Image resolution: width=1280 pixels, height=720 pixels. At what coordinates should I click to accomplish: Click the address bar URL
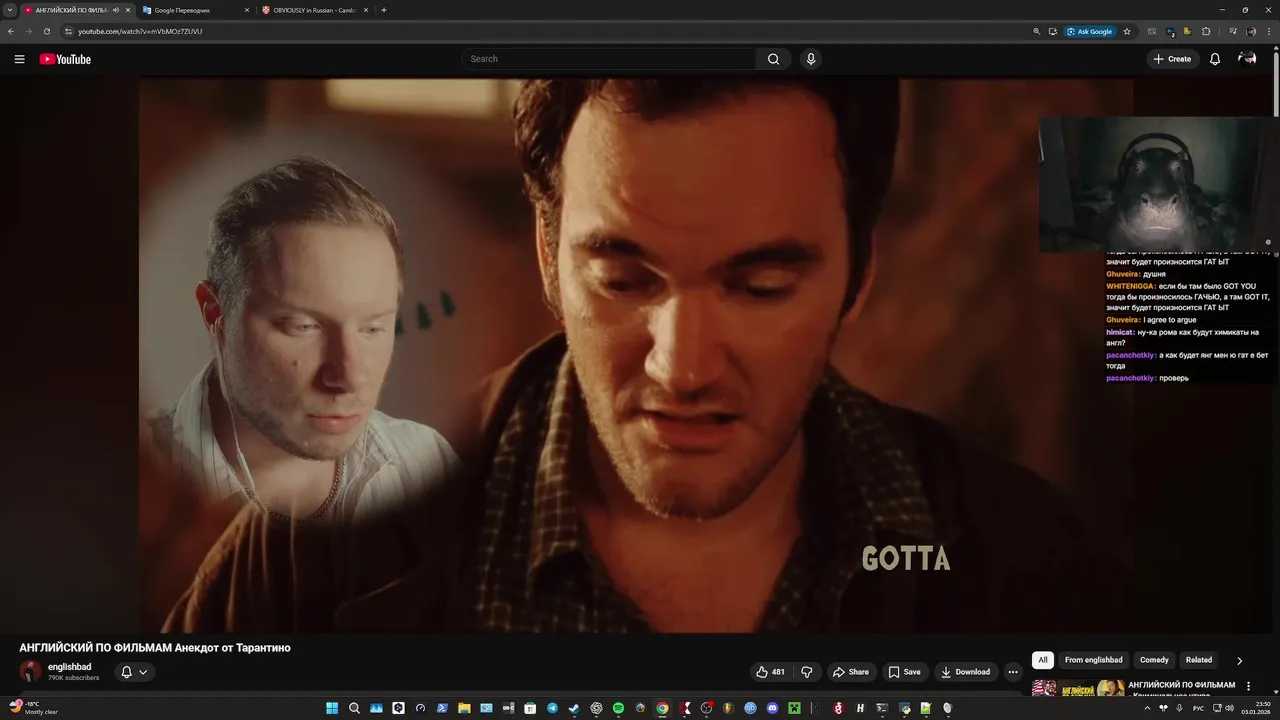[x=140, y=31]
